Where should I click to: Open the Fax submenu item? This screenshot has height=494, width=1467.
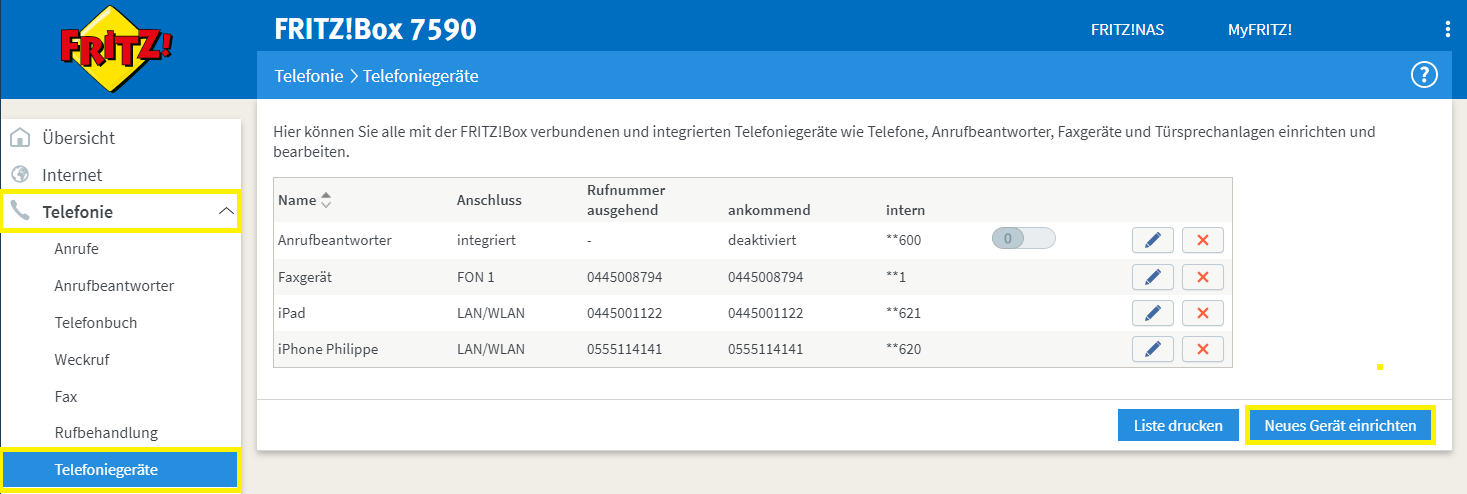click(x=66, y=397)
